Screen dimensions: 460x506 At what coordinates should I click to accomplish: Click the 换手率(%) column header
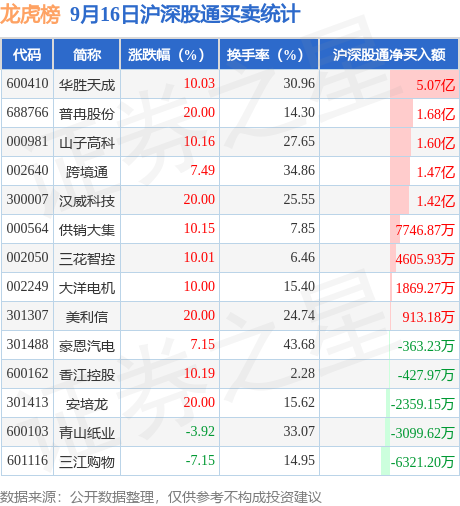tap(269, 54)
